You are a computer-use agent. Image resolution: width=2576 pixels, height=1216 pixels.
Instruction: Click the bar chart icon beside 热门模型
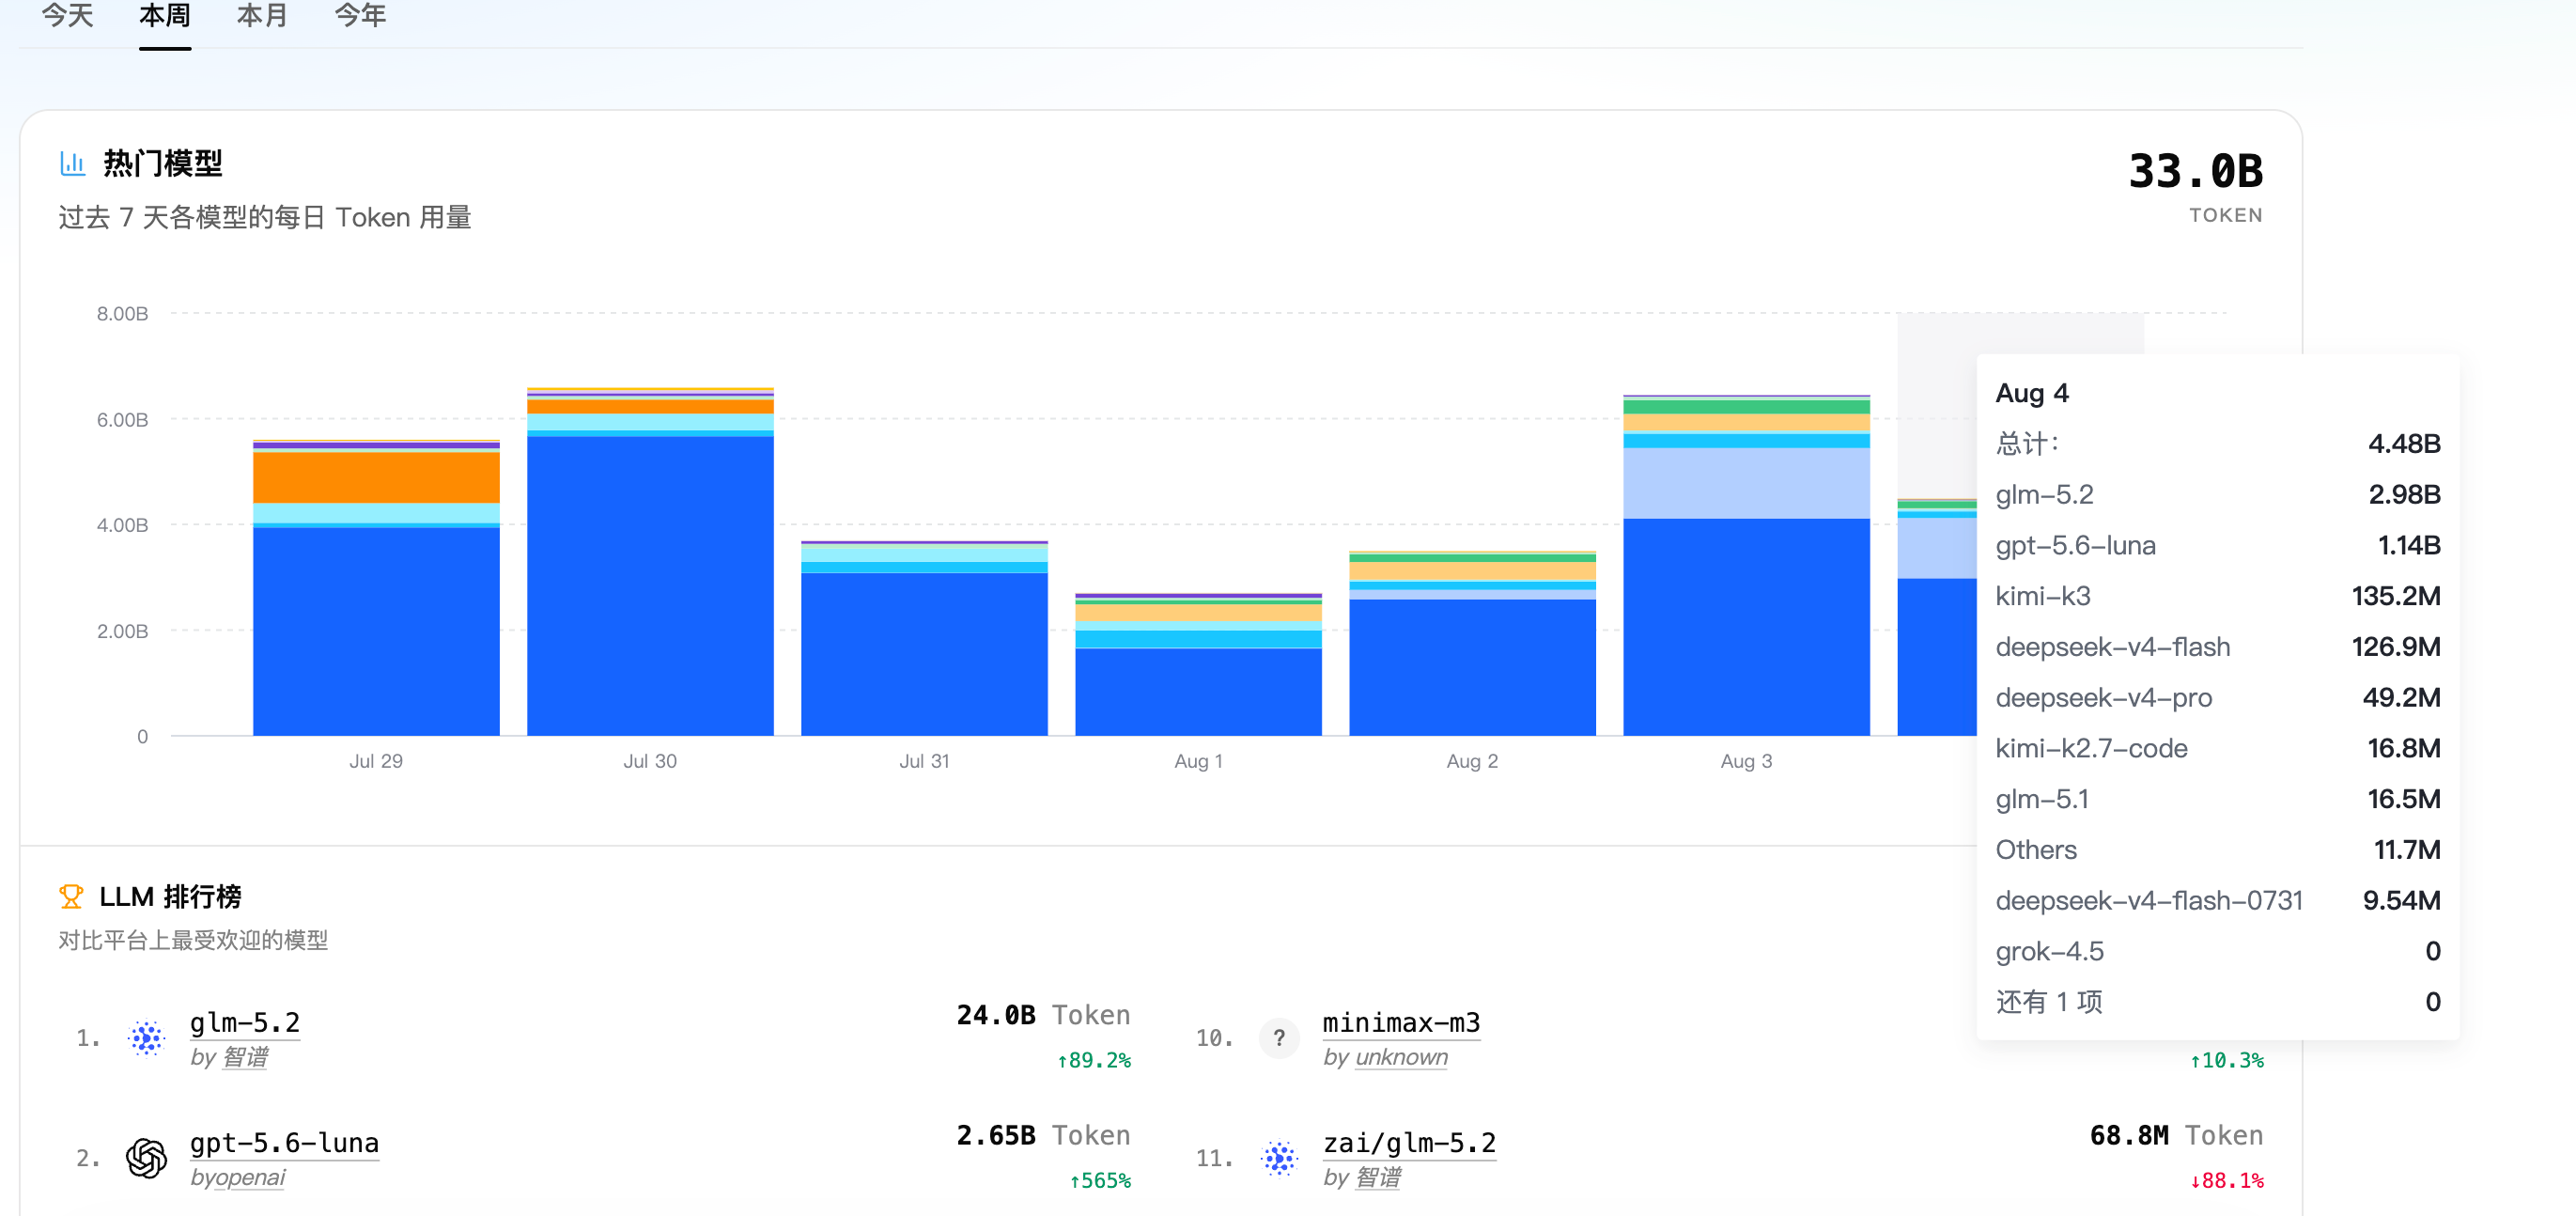72,163
